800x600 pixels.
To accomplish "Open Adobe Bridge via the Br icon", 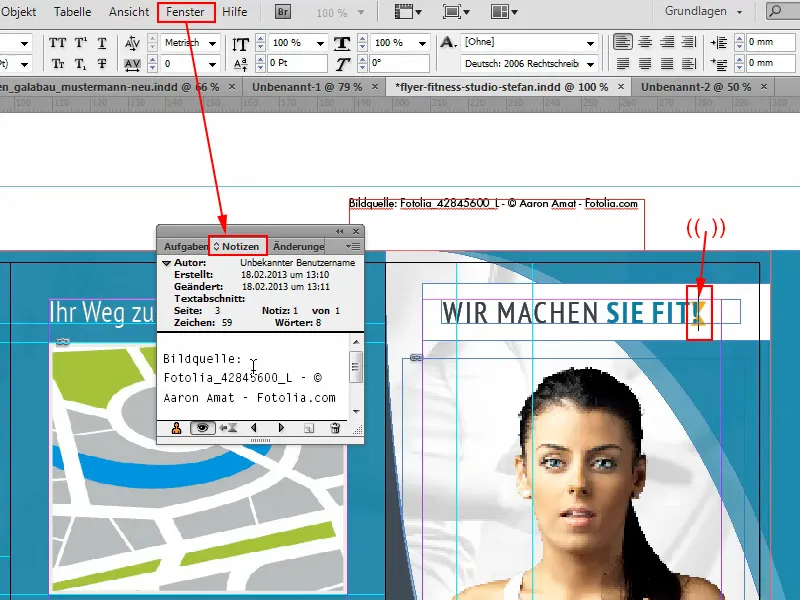I will (283, 11).
